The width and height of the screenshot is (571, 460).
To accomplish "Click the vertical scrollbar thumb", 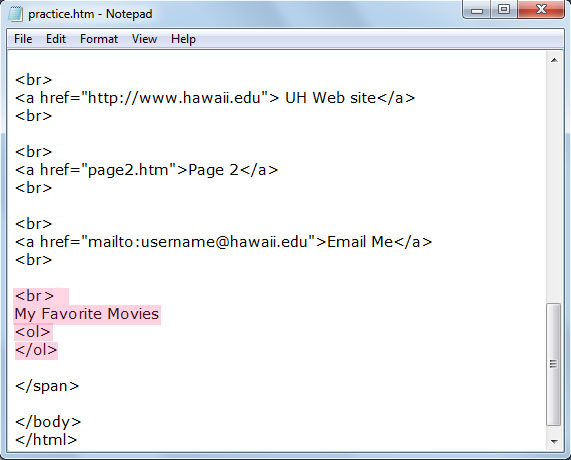I will click(554, 364).
